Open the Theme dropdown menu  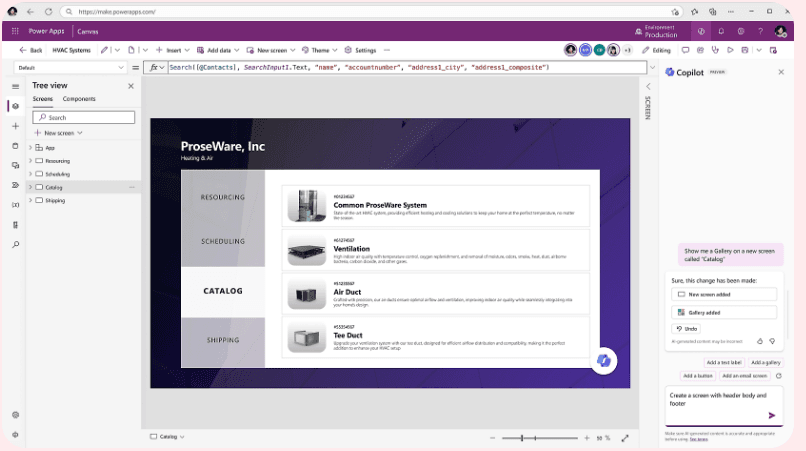320,49
